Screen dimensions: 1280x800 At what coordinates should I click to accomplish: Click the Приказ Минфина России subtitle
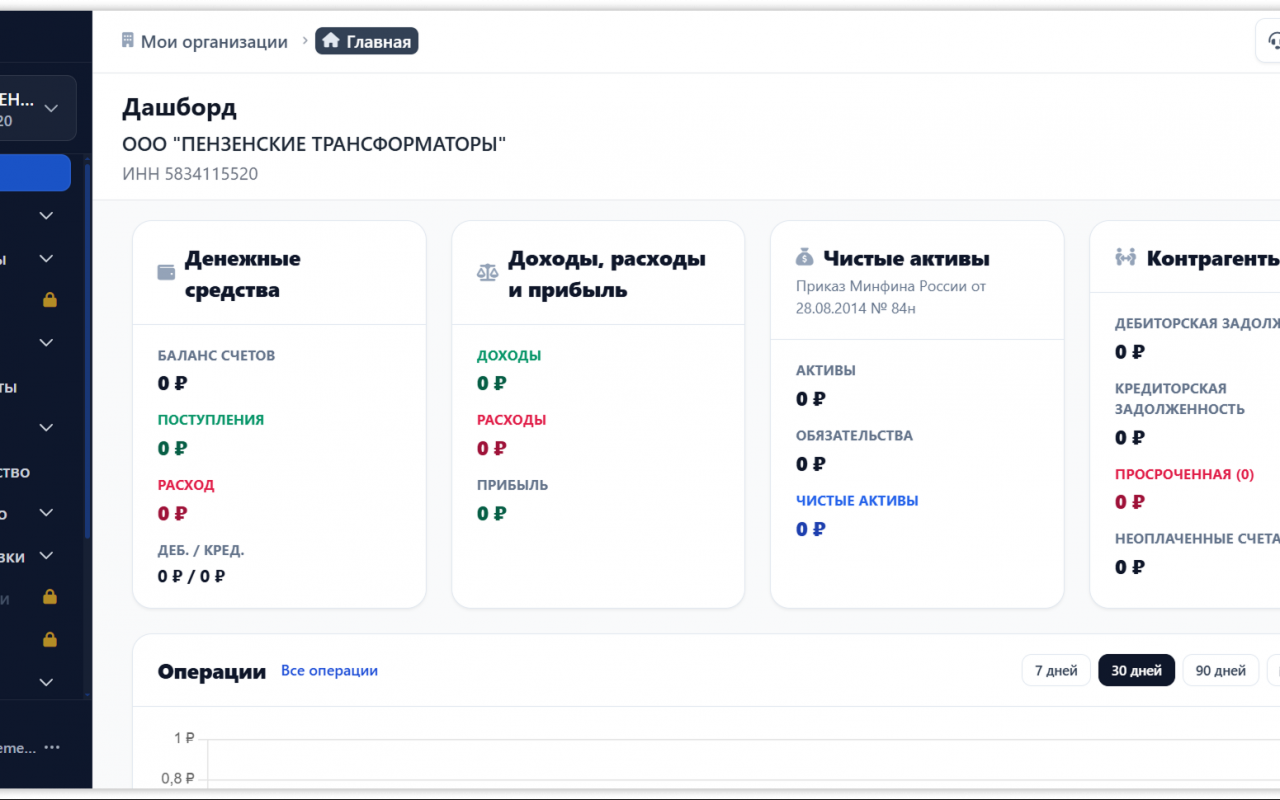891,297
